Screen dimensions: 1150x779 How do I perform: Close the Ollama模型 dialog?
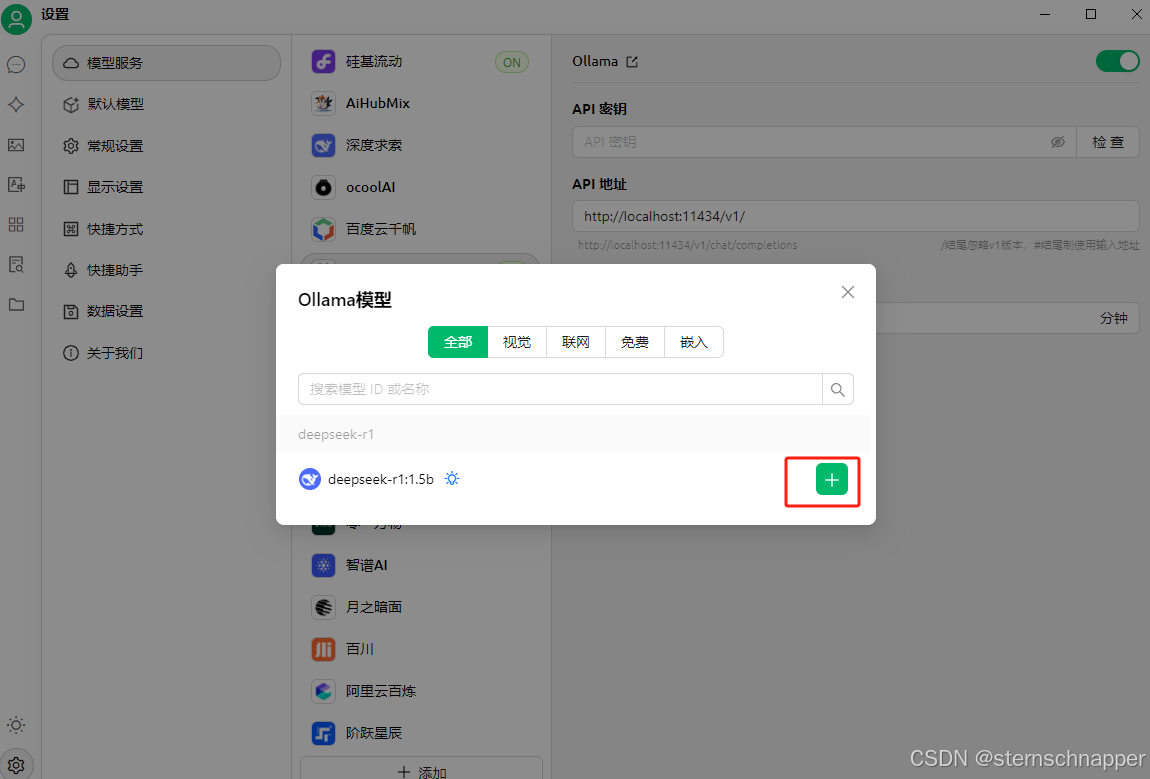tap(848, 292)
